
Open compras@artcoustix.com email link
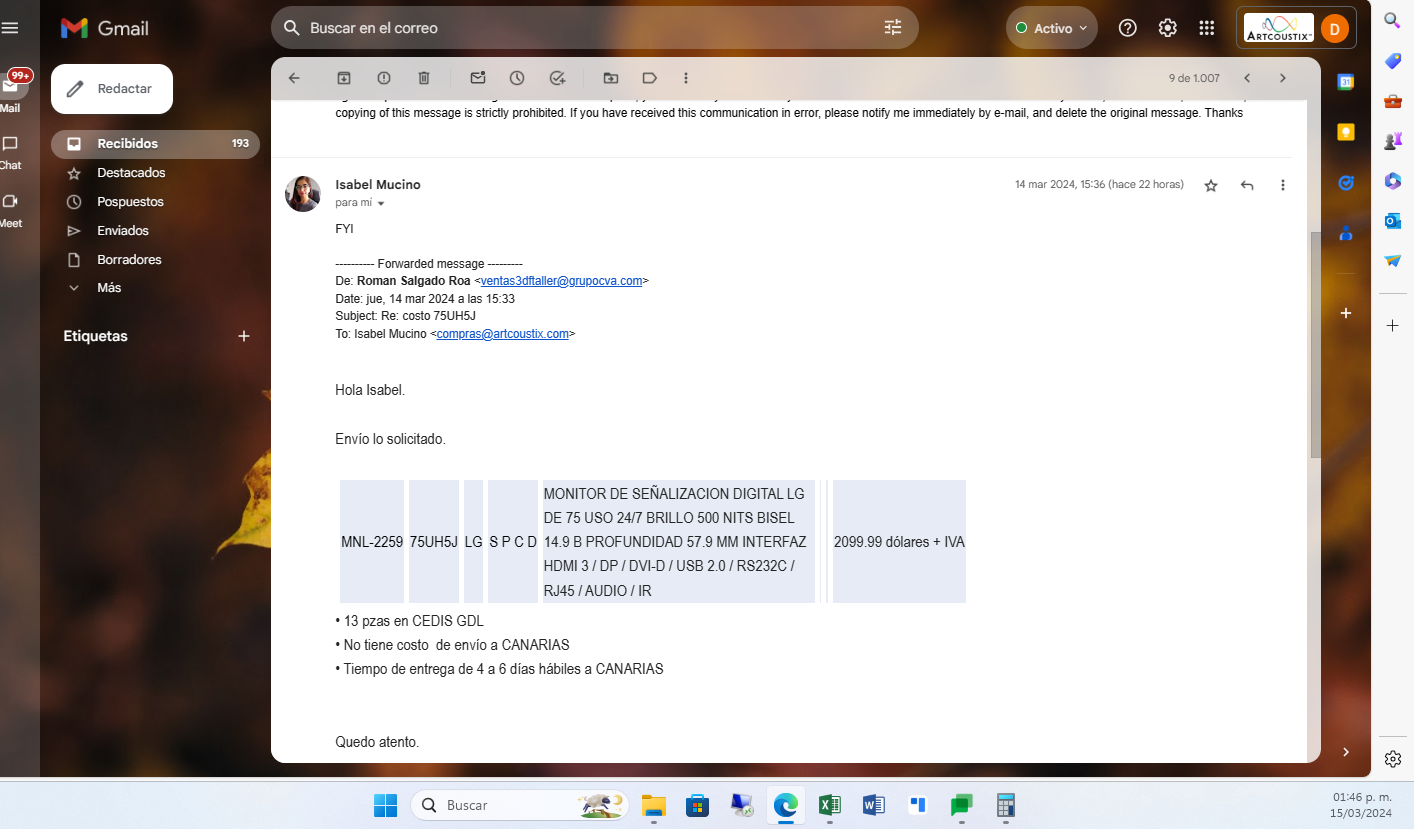coord(502,334)
